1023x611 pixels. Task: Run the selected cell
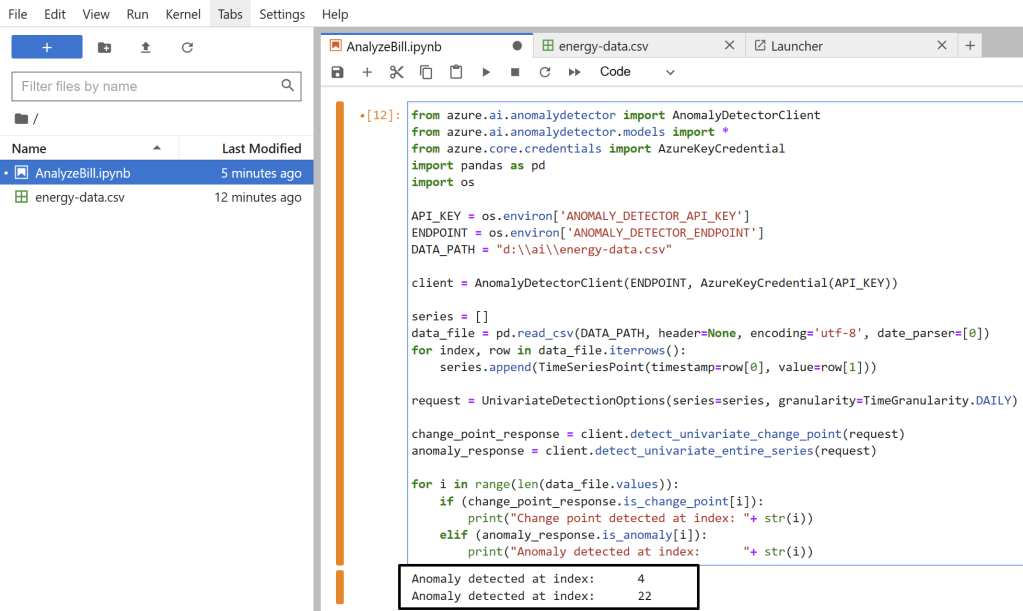(x=486, y=72)
